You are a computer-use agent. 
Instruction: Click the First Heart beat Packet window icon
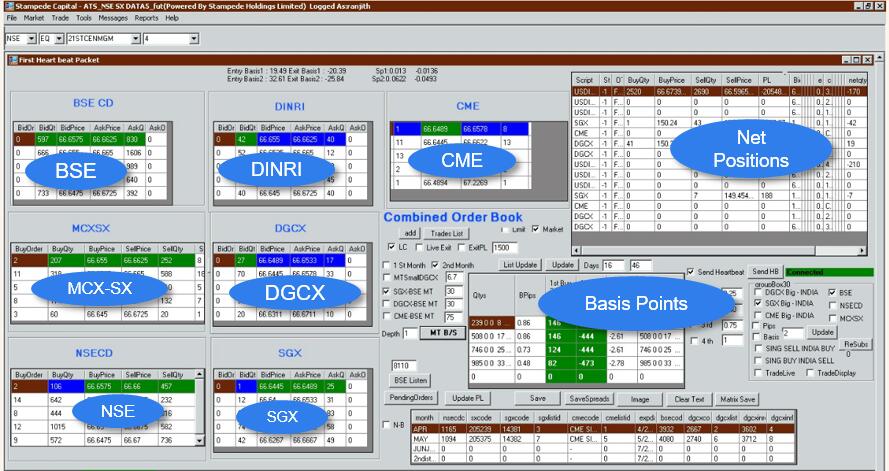click(x=11, y=60)
